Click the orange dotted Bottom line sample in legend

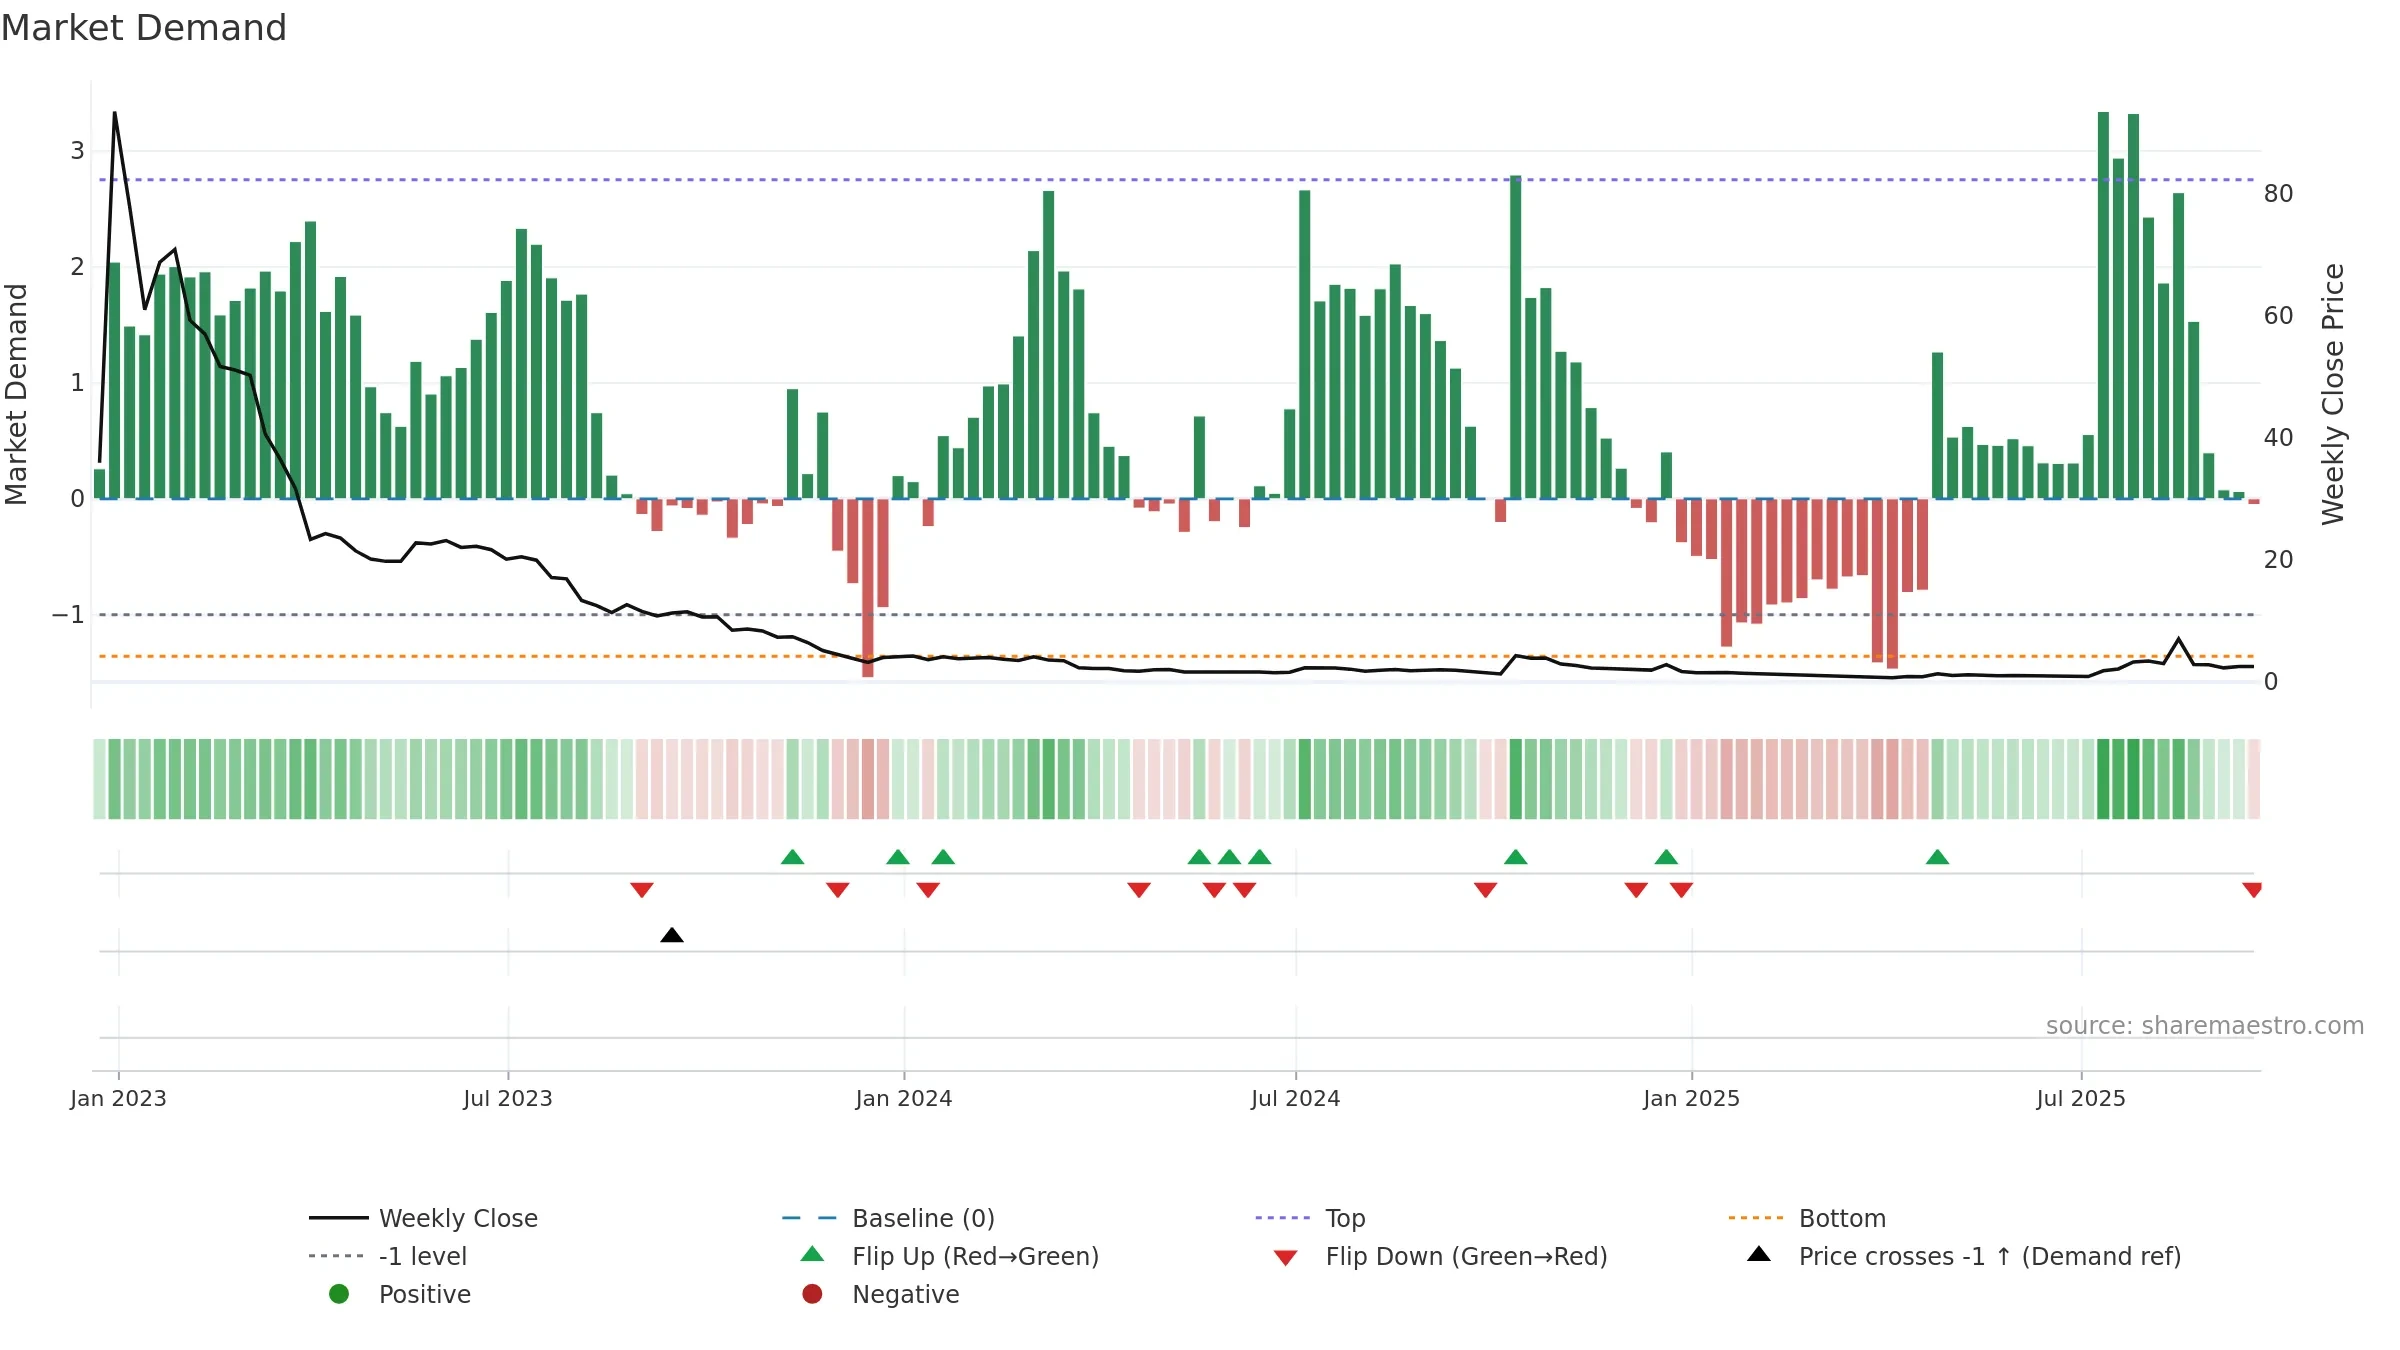1756,1218
